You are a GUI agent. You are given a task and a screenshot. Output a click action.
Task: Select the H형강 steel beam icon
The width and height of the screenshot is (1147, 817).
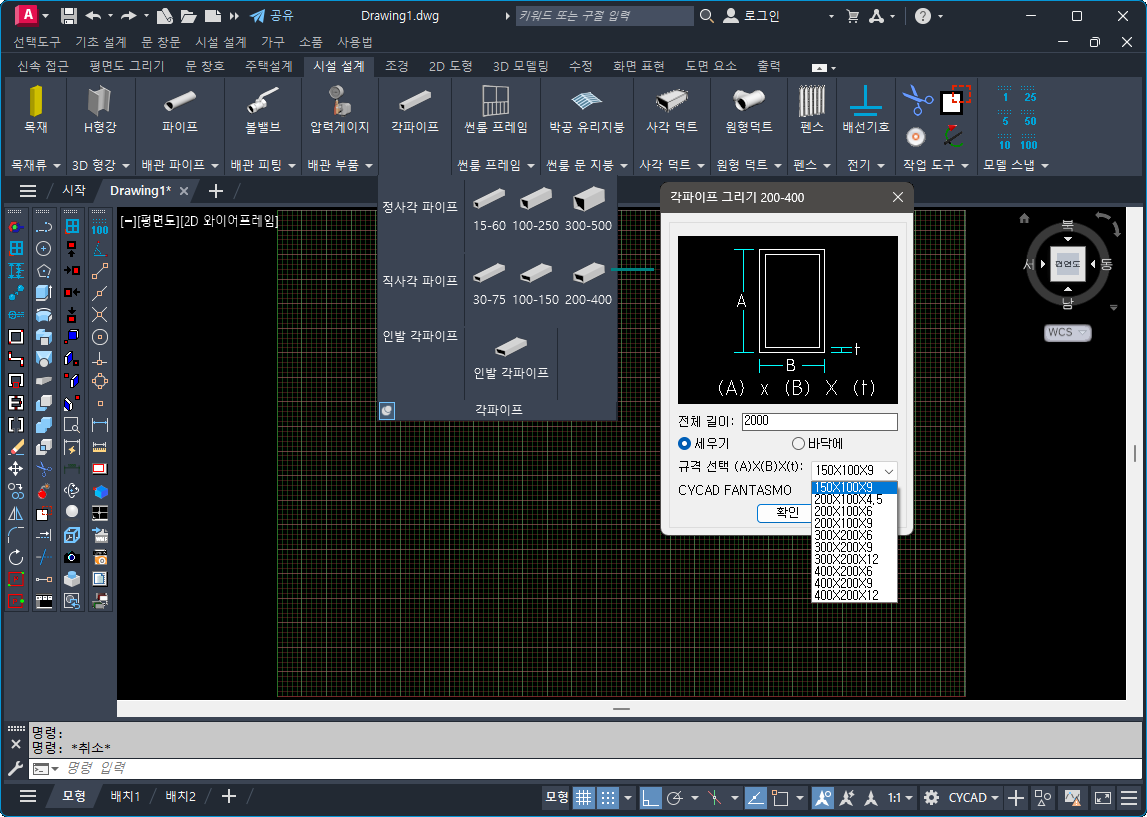click(x=99, y=103)
